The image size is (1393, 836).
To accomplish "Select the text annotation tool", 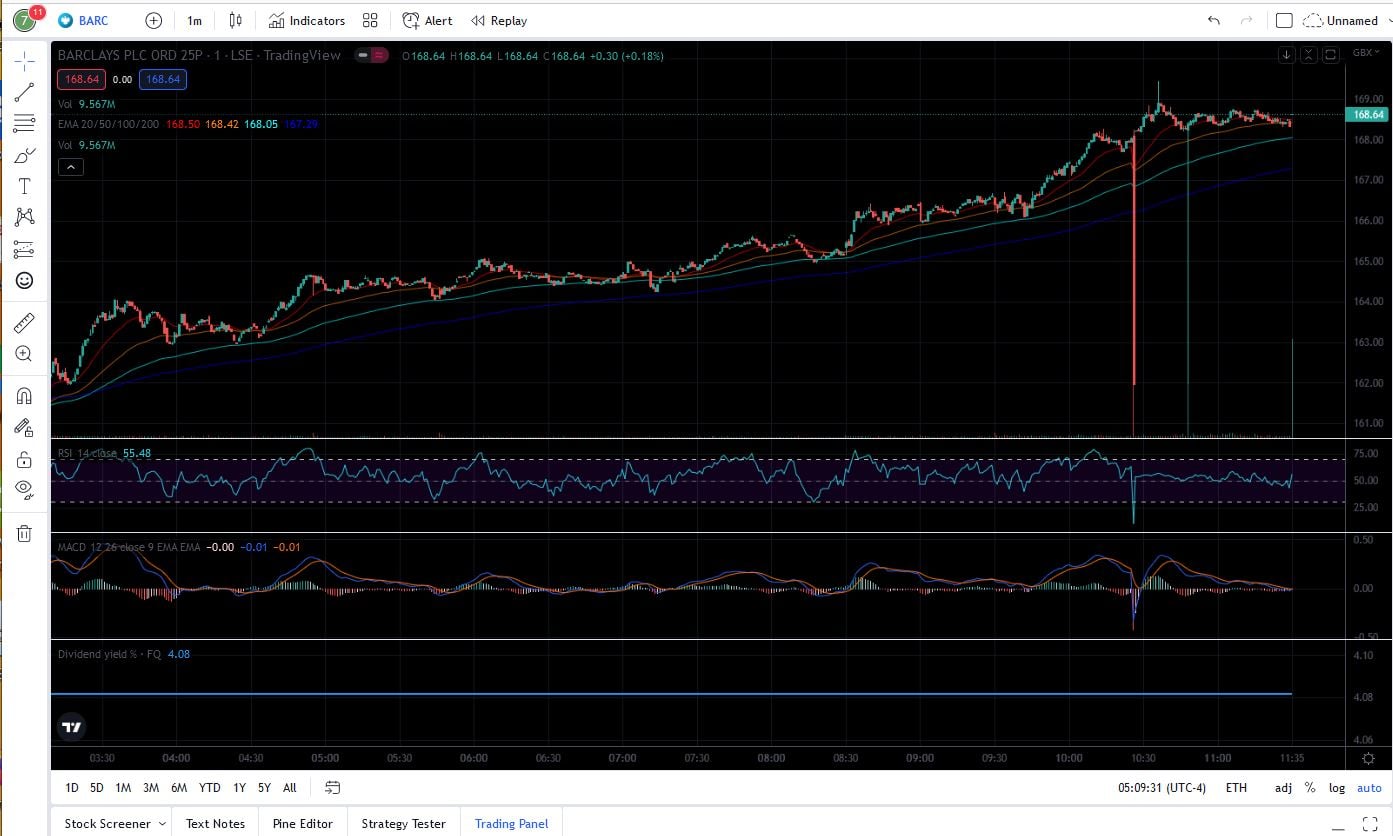I will coord(25,186).
